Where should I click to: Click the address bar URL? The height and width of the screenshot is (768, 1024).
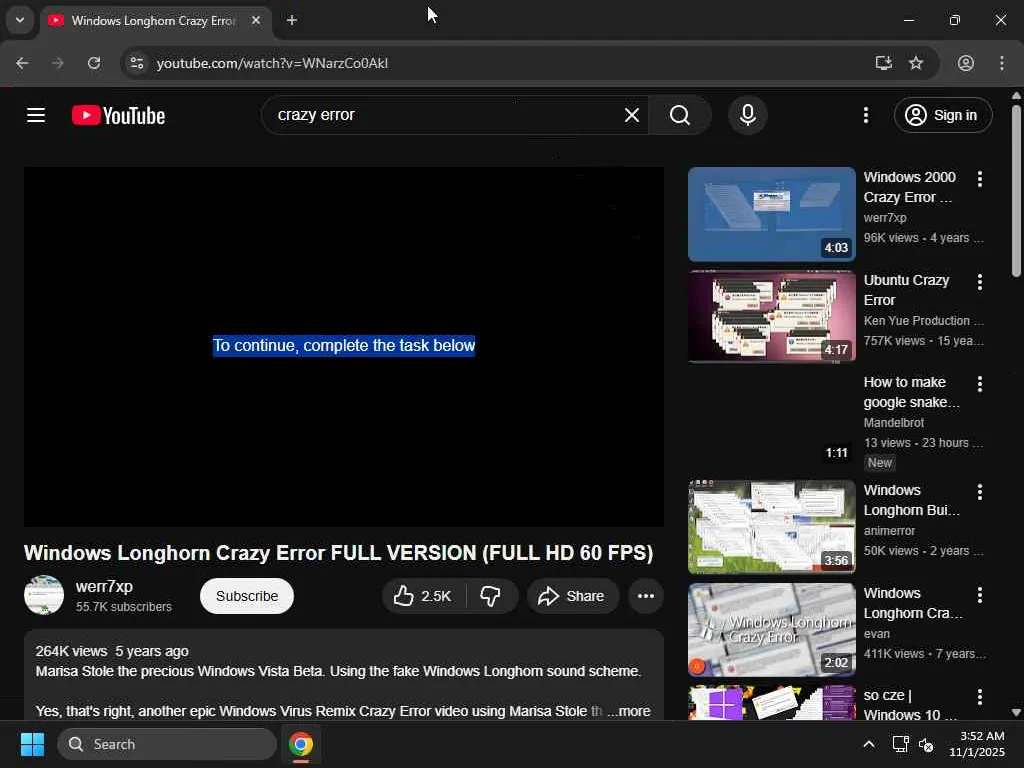272,63
